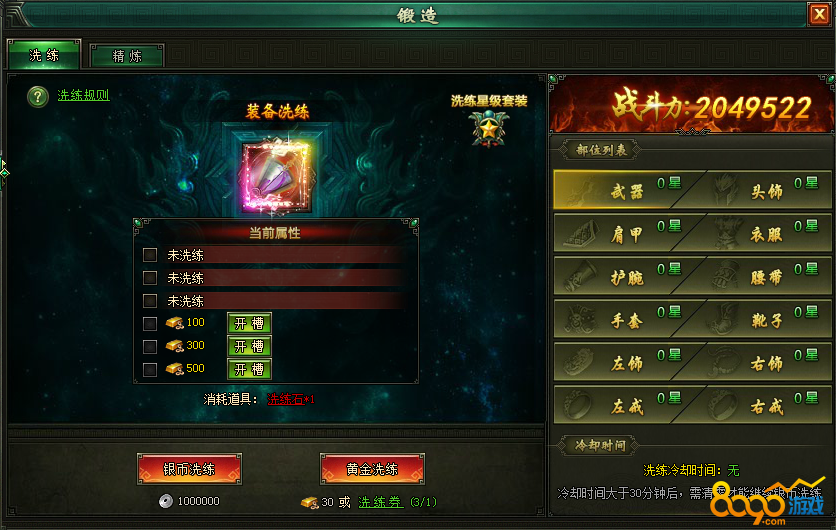Switch to the 精炼 tab
Image resolution: width=836 pixels, height=530 pixels.
click(127, 56)
